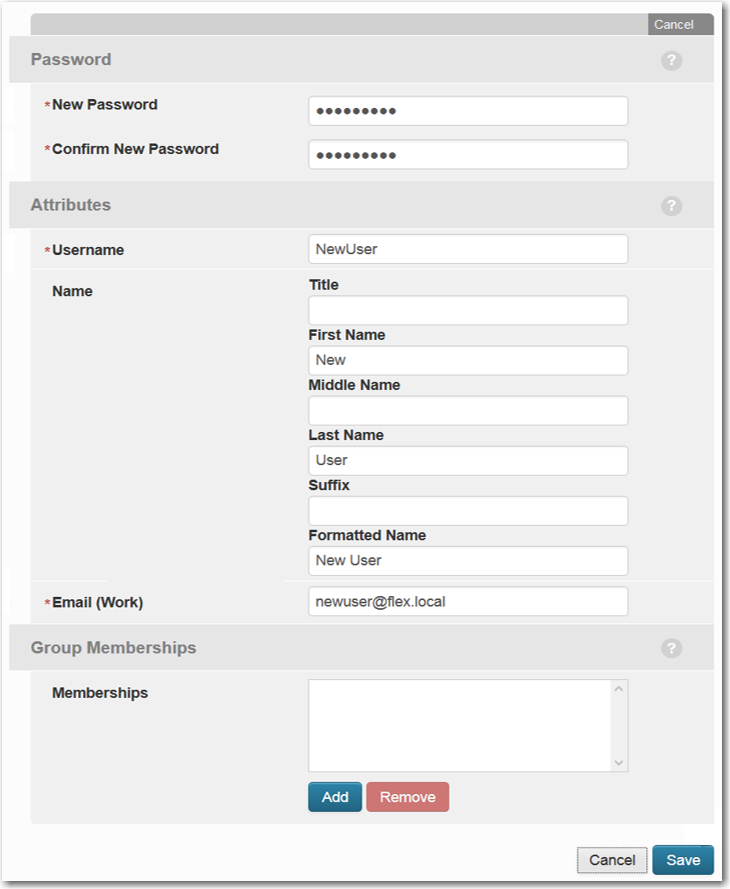The image size is (730, 889).
Task: Focus the Middle Name input
Action: pos(467,410)
